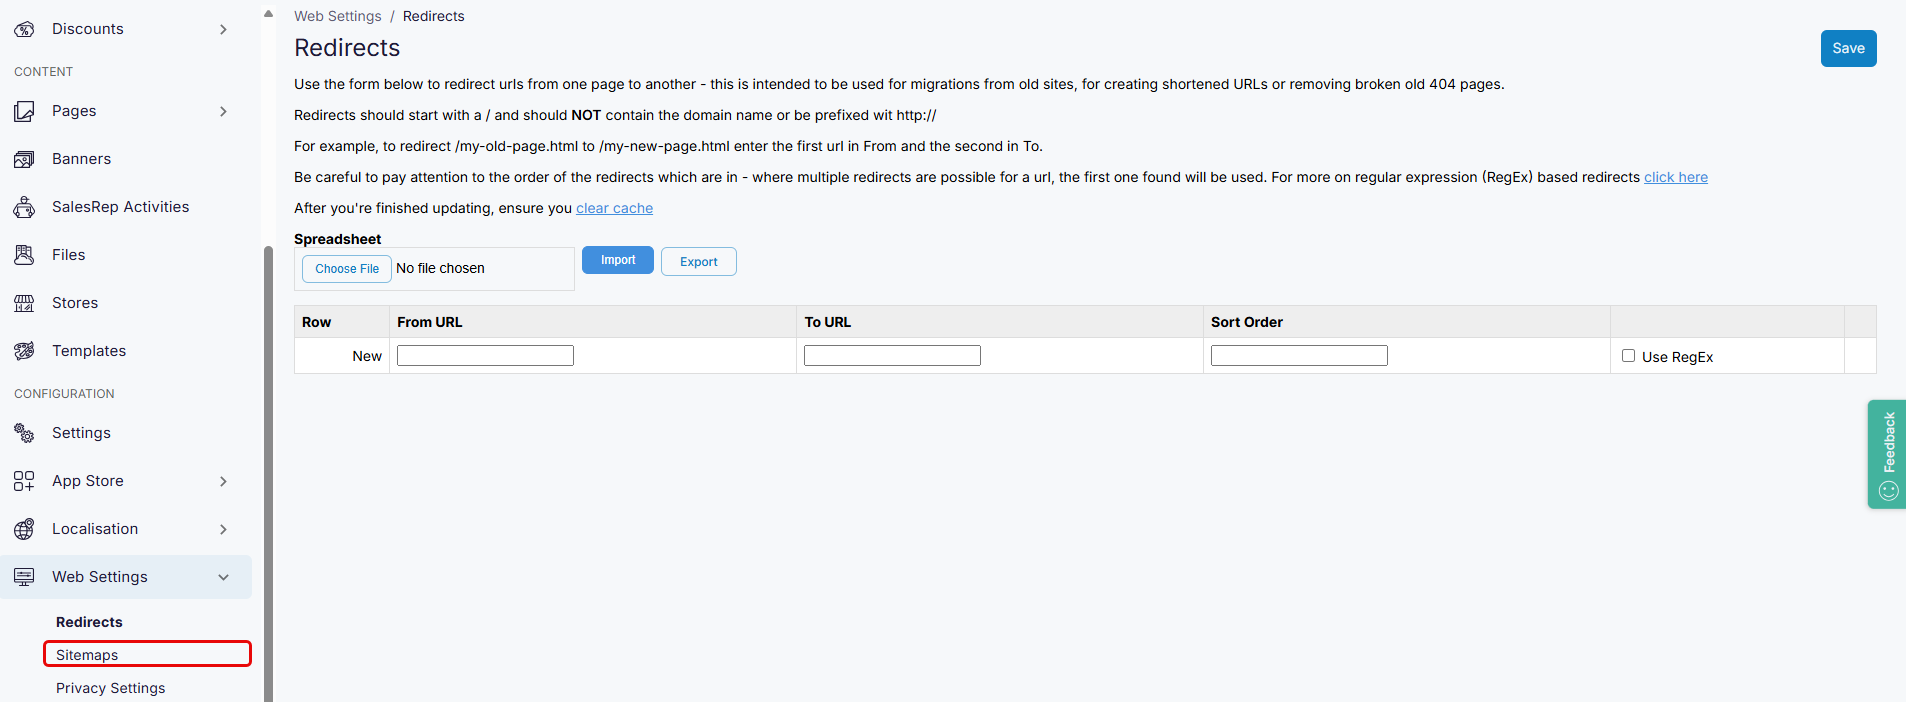Collapse the Web Settings section
The height and width of the screenshot is (702, 1906).
222,577
